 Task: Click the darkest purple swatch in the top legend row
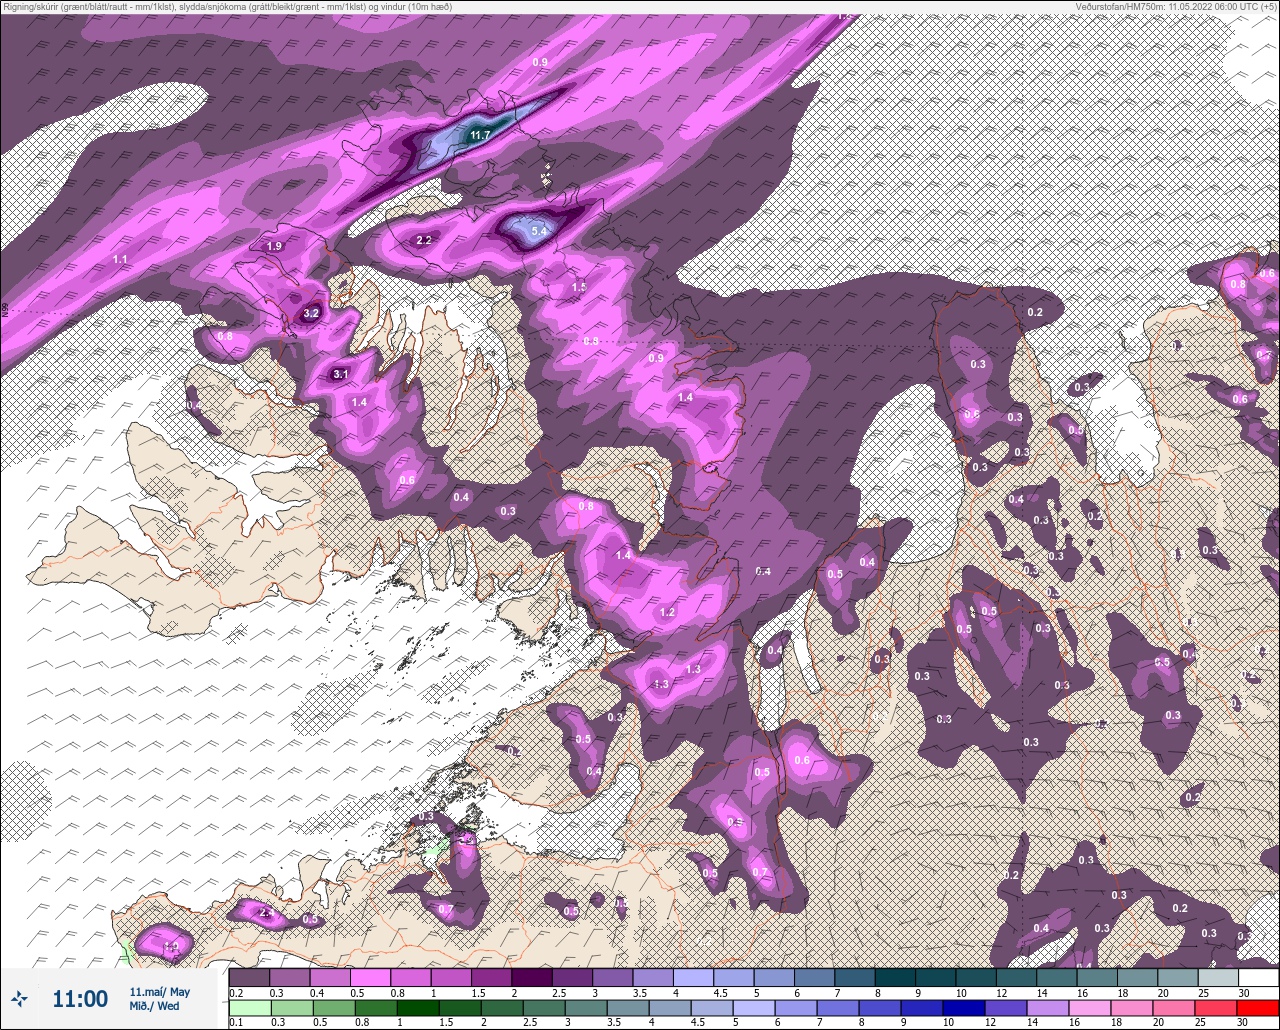tap(532, 977)
